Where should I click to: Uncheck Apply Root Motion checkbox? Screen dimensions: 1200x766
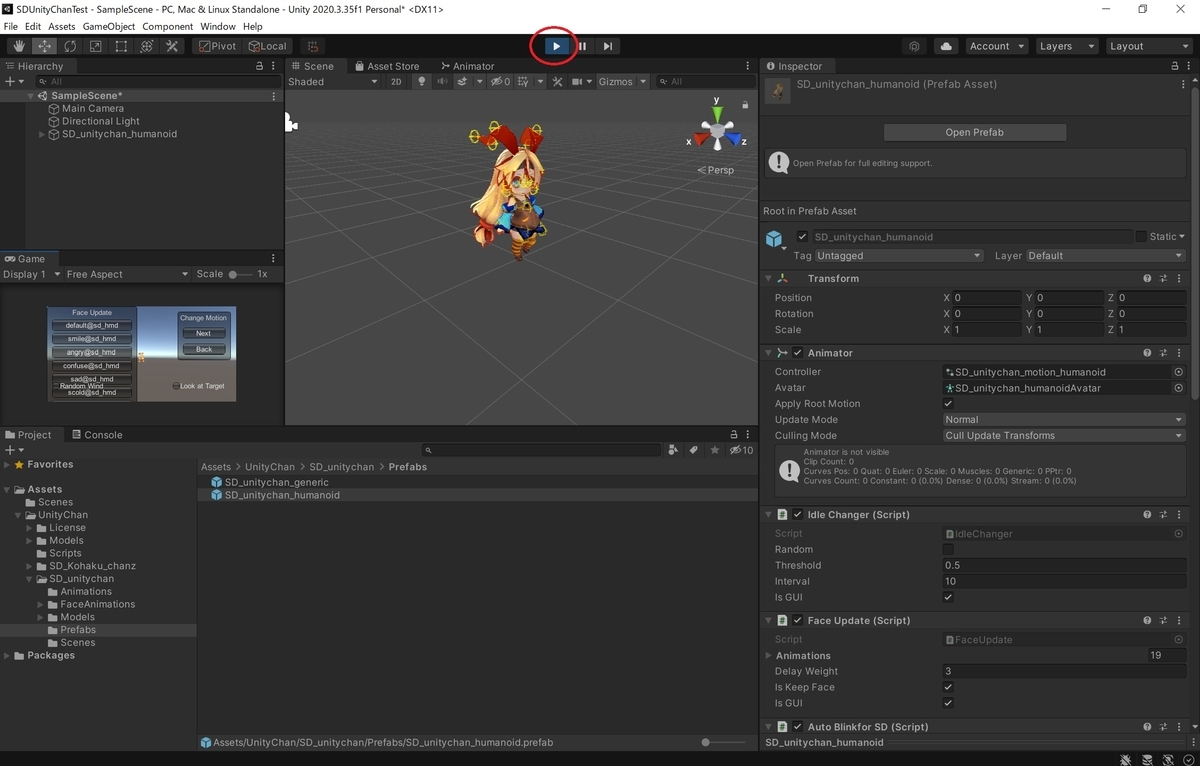tap(948, 404)
